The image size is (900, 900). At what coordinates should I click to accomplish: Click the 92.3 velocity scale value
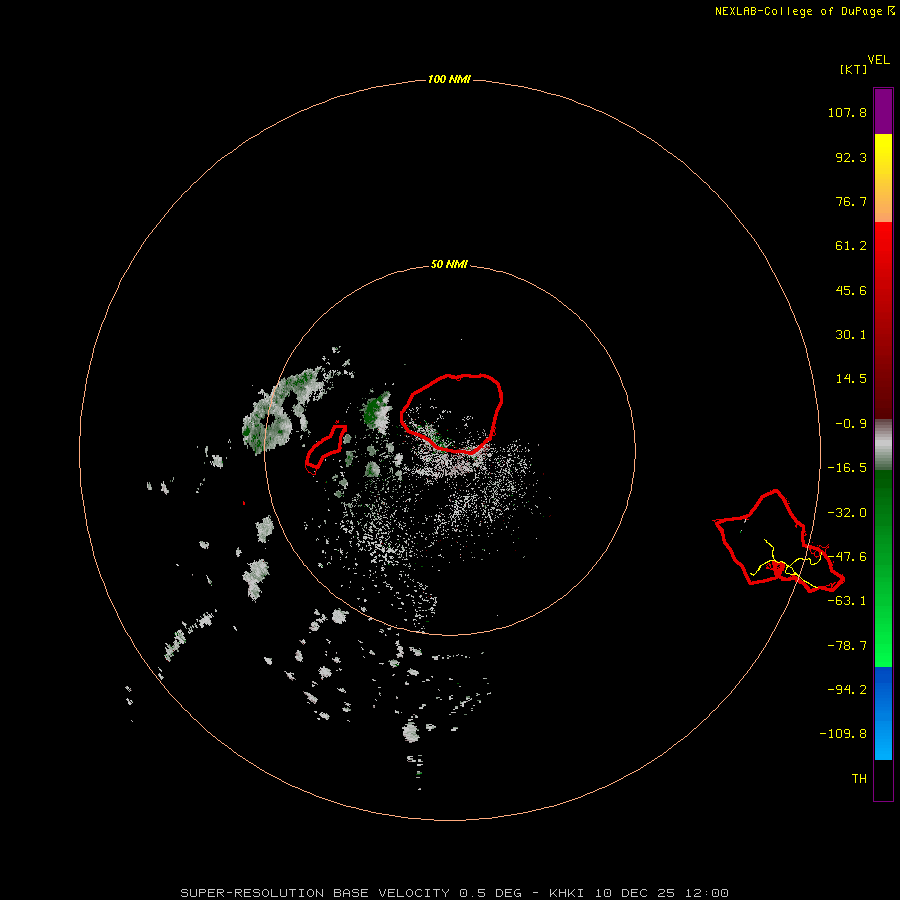pyautogui.click(x=851, y=157)
